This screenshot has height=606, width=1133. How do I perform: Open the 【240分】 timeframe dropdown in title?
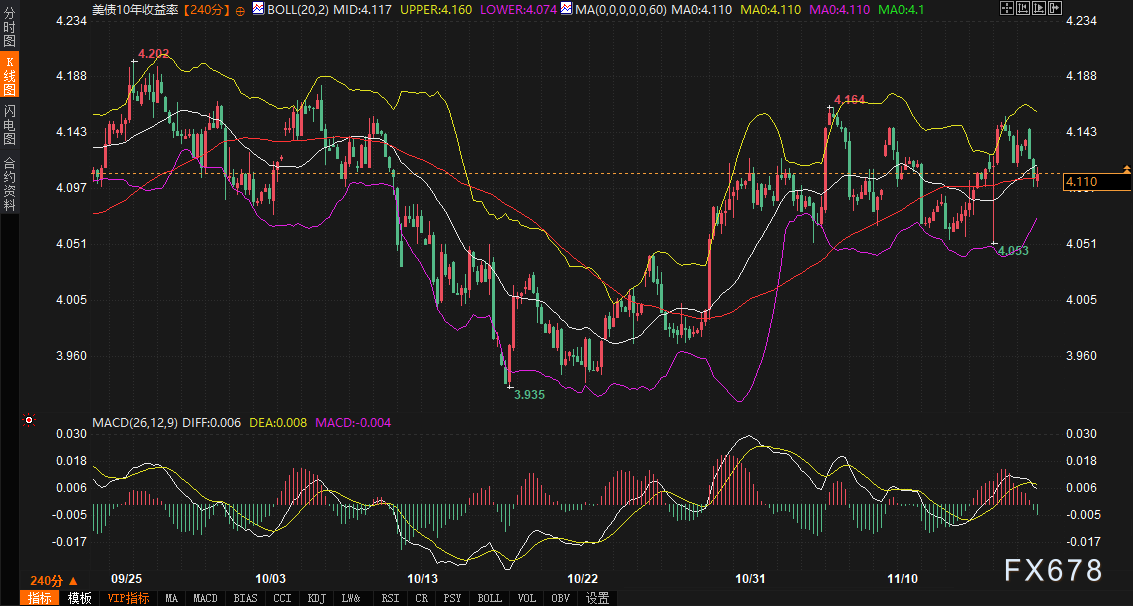tap(207, 10)
